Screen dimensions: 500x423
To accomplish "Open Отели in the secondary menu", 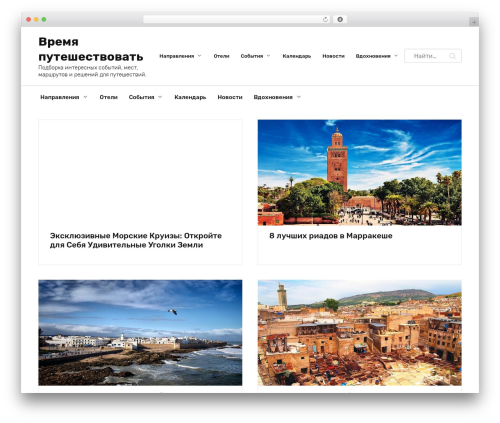I will [109, 97].
